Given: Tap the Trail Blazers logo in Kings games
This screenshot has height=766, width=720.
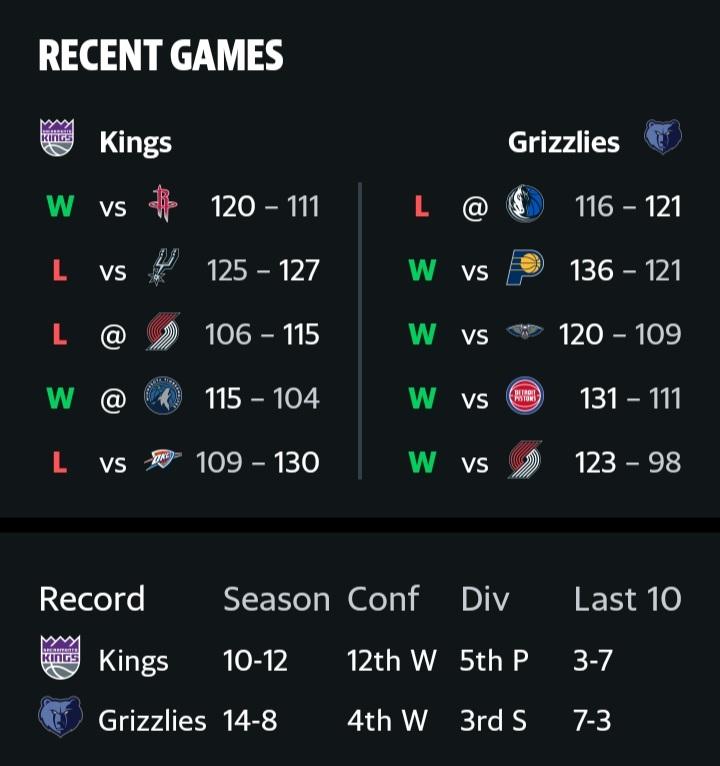Looking at the screenshot, I should 163,332.
